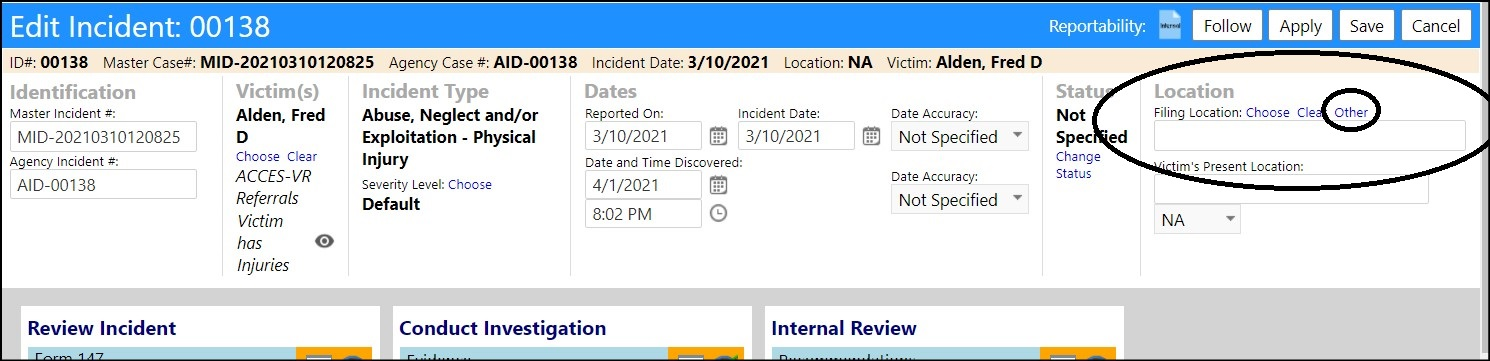Toggle the victim eye icon
The image size is (1490, 361).
click(x=324, y=241)
